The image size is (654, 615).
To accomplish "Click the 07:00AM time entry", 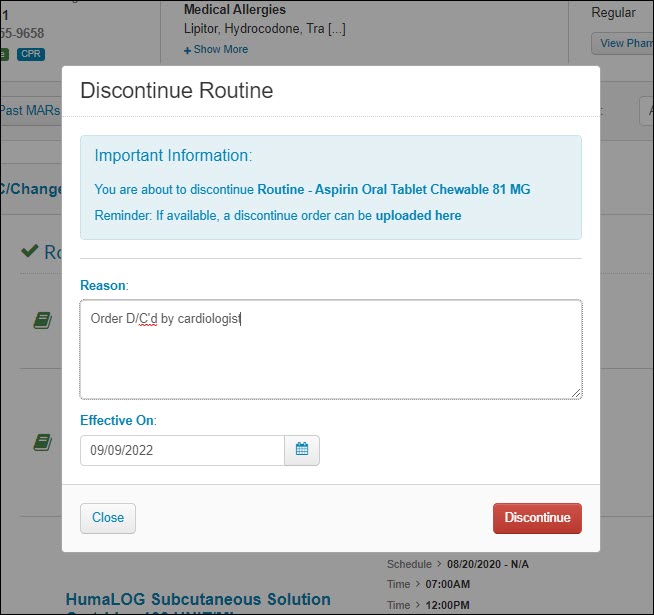I will [x=448, y=584].
